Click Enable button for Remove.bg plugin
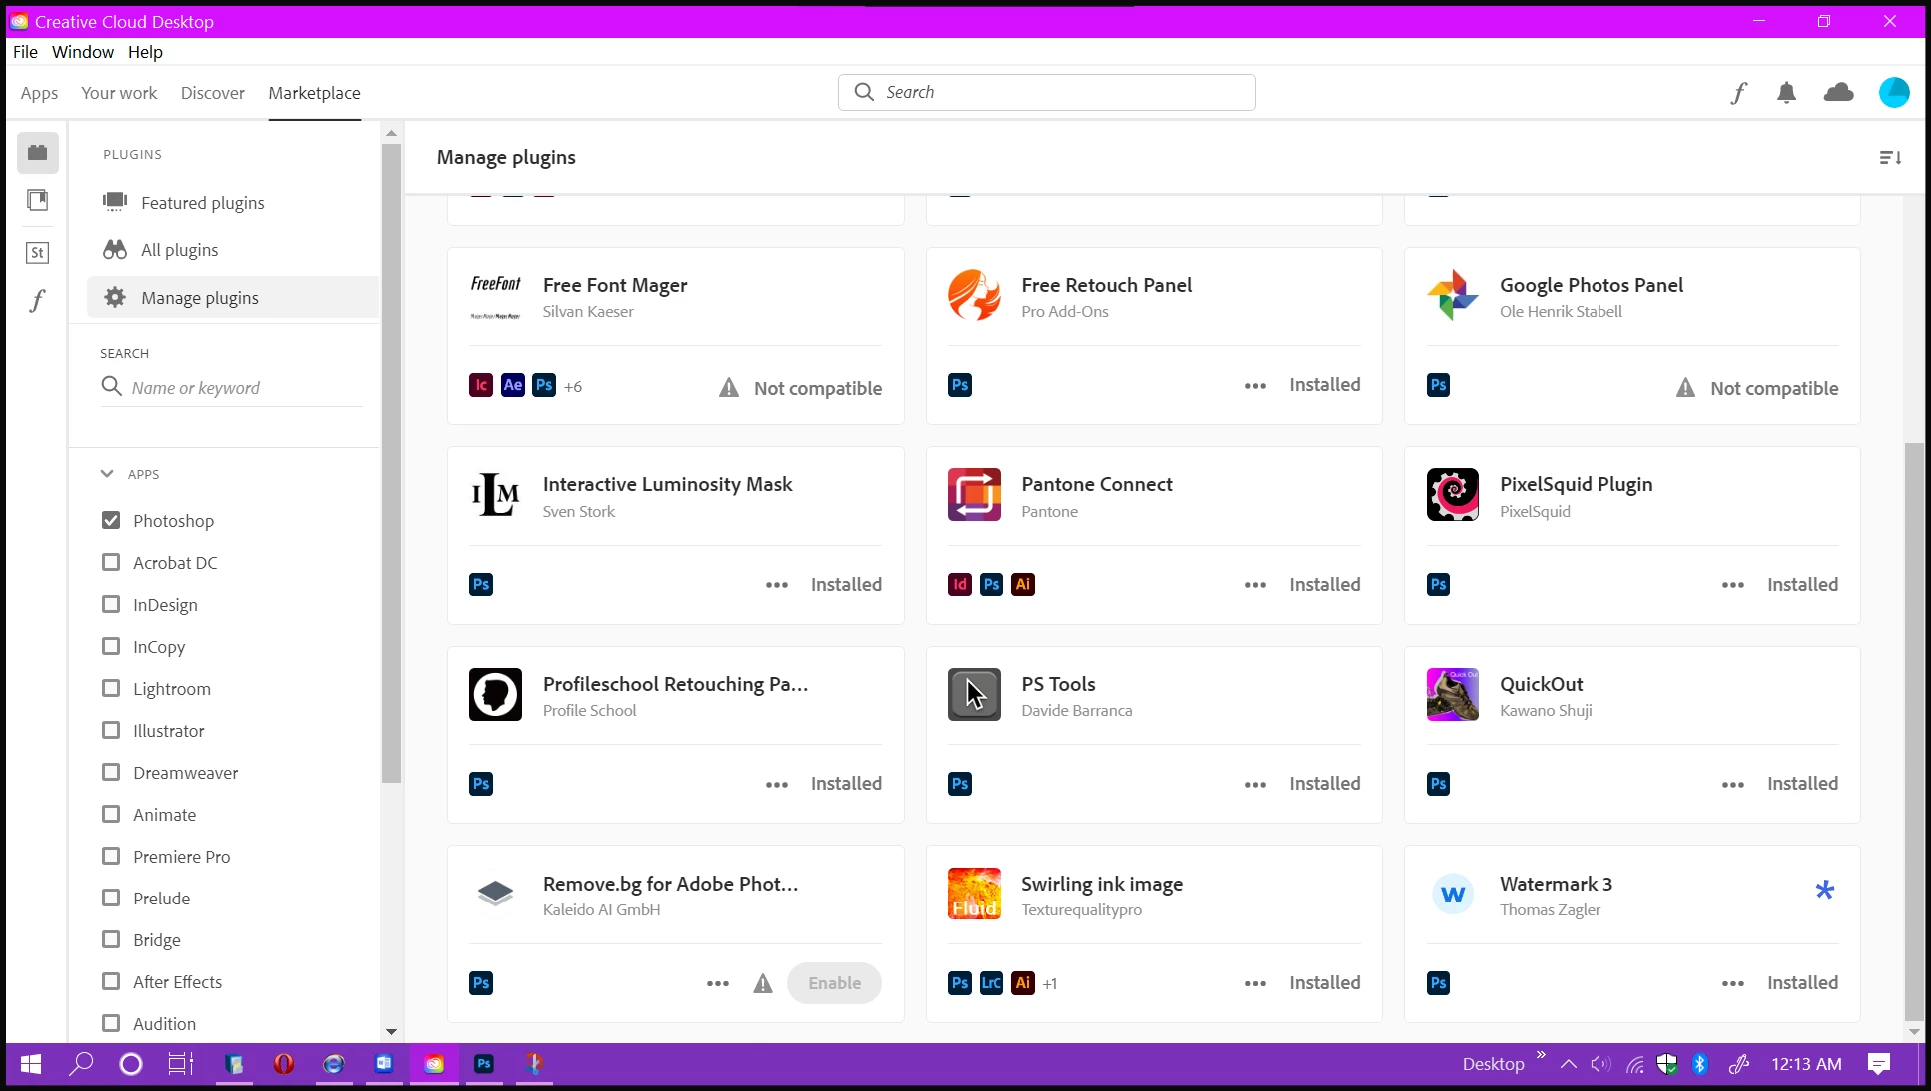This screenshot has height=1091, width=1931. [834, 983]
